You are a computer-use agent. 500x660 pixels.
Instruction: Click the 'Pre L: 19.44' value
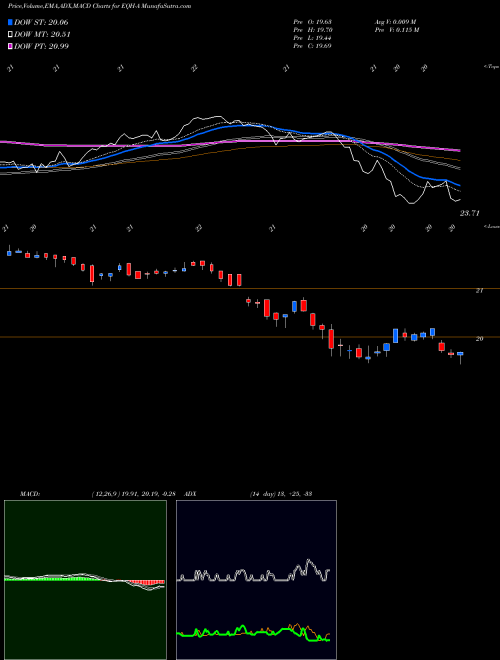[313, 38]
